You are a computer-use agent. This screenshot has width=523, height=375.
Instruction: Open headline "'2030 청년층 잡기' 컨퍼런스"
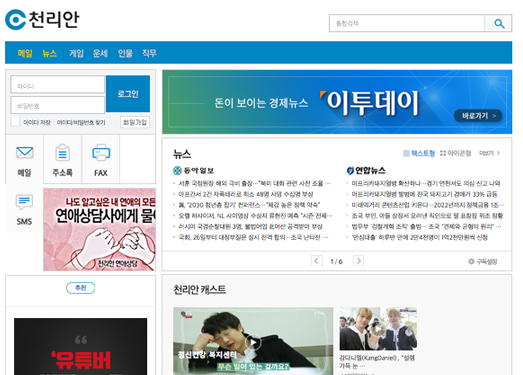point(249,205)
